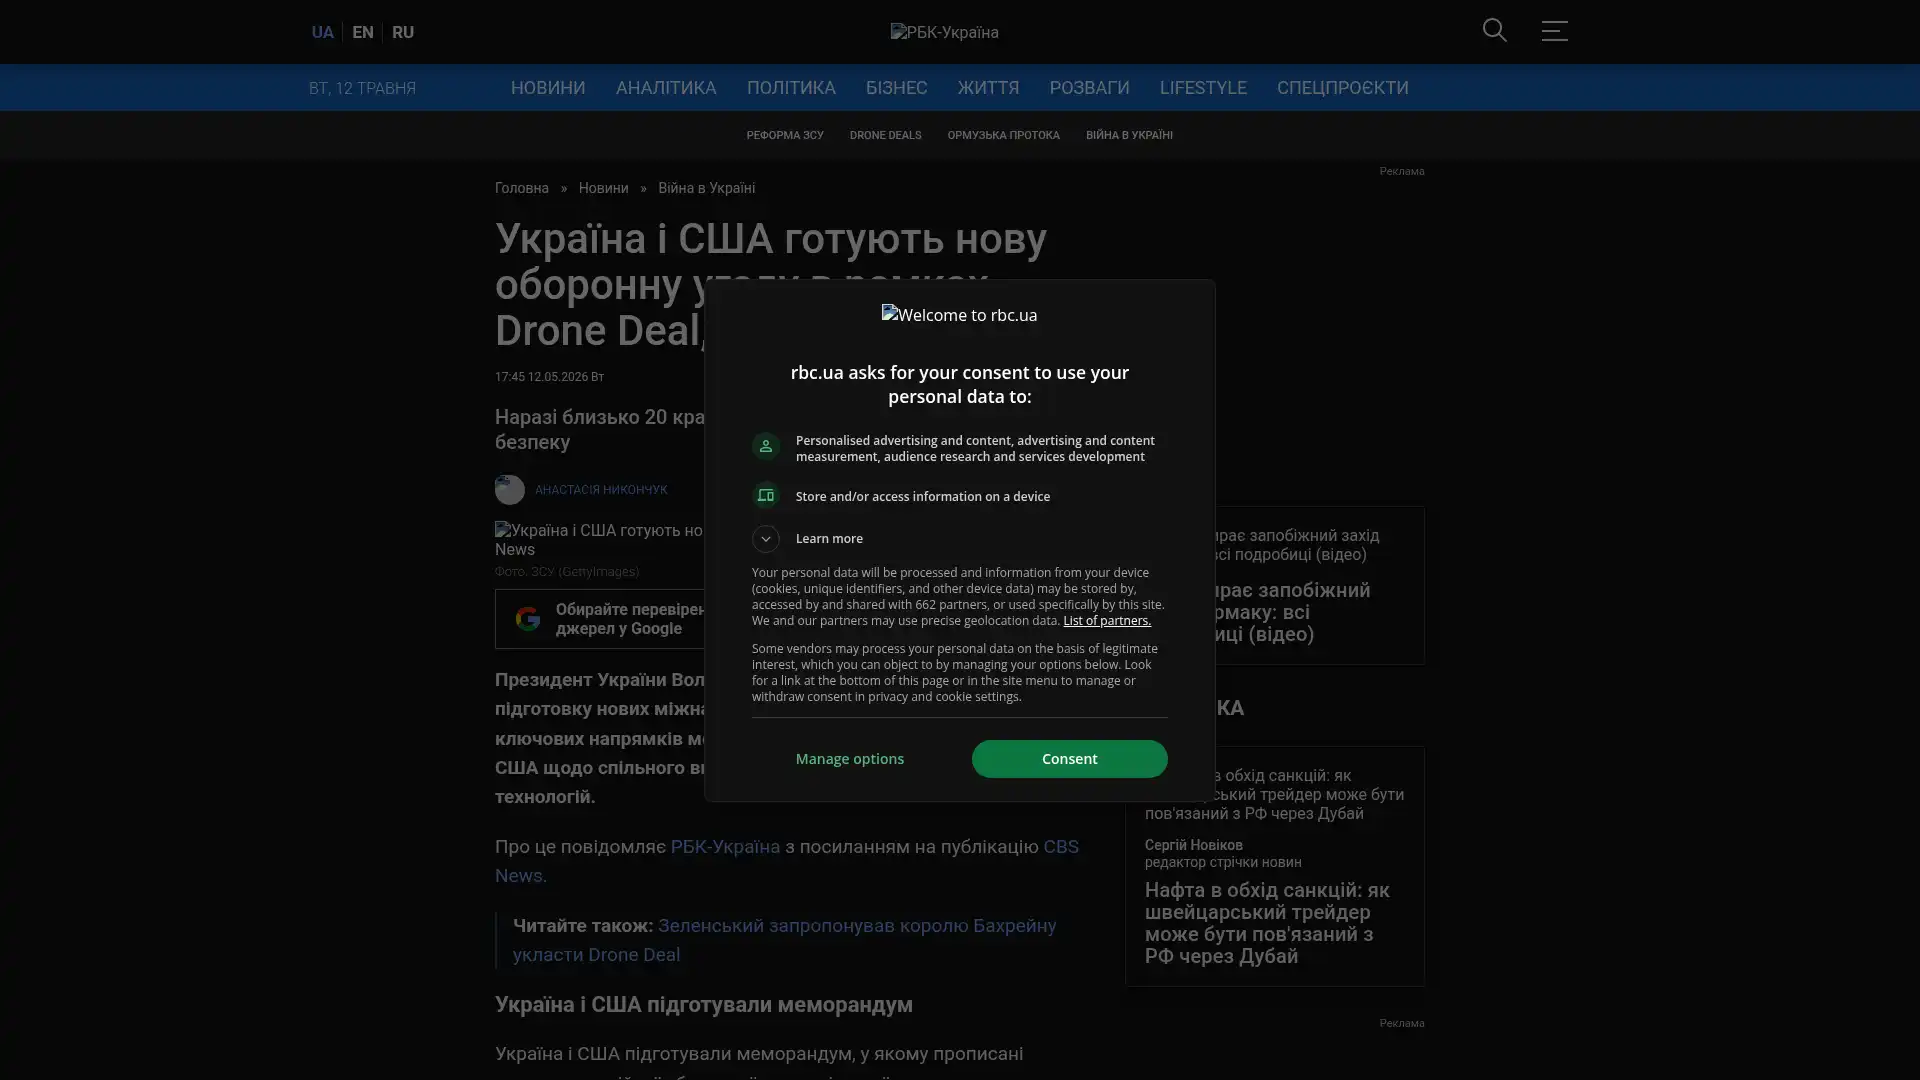1920x1080 pixels.
Task: Open РБК-Україна link in article
Action: [725, 847]
